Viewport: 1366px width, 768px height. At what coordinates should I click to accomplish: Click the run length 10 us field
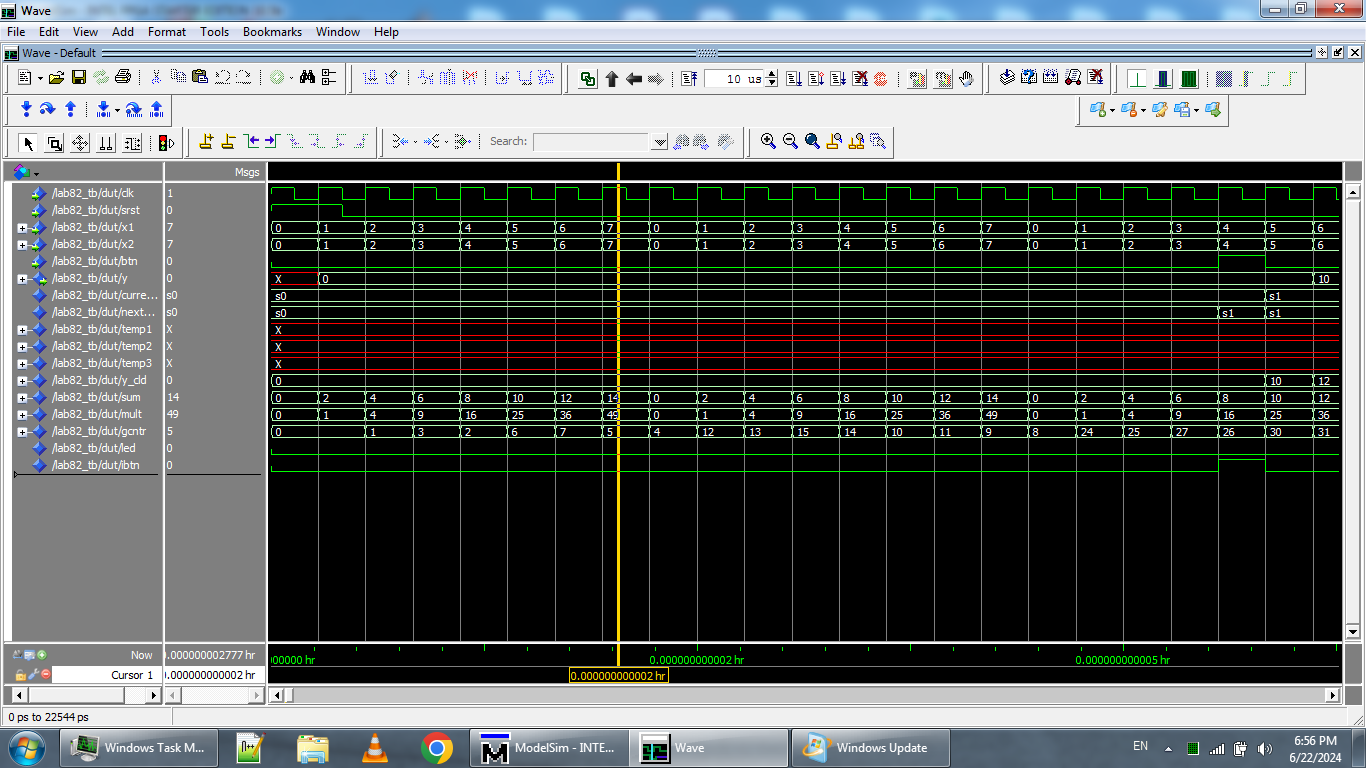tap(734, 79)
